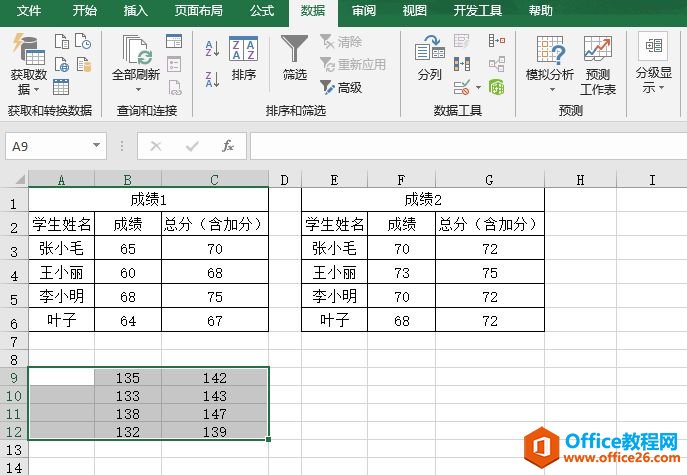Open the Get Data (获取数据) dropdown

[x=28, y=65]
